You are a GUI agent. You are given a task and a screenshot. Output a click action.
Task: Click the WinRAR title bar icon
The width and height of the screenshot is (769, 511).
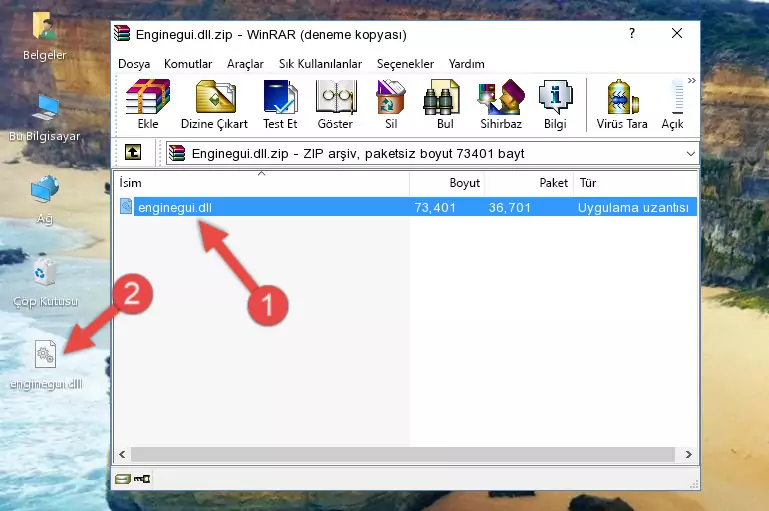click(122, 34)
